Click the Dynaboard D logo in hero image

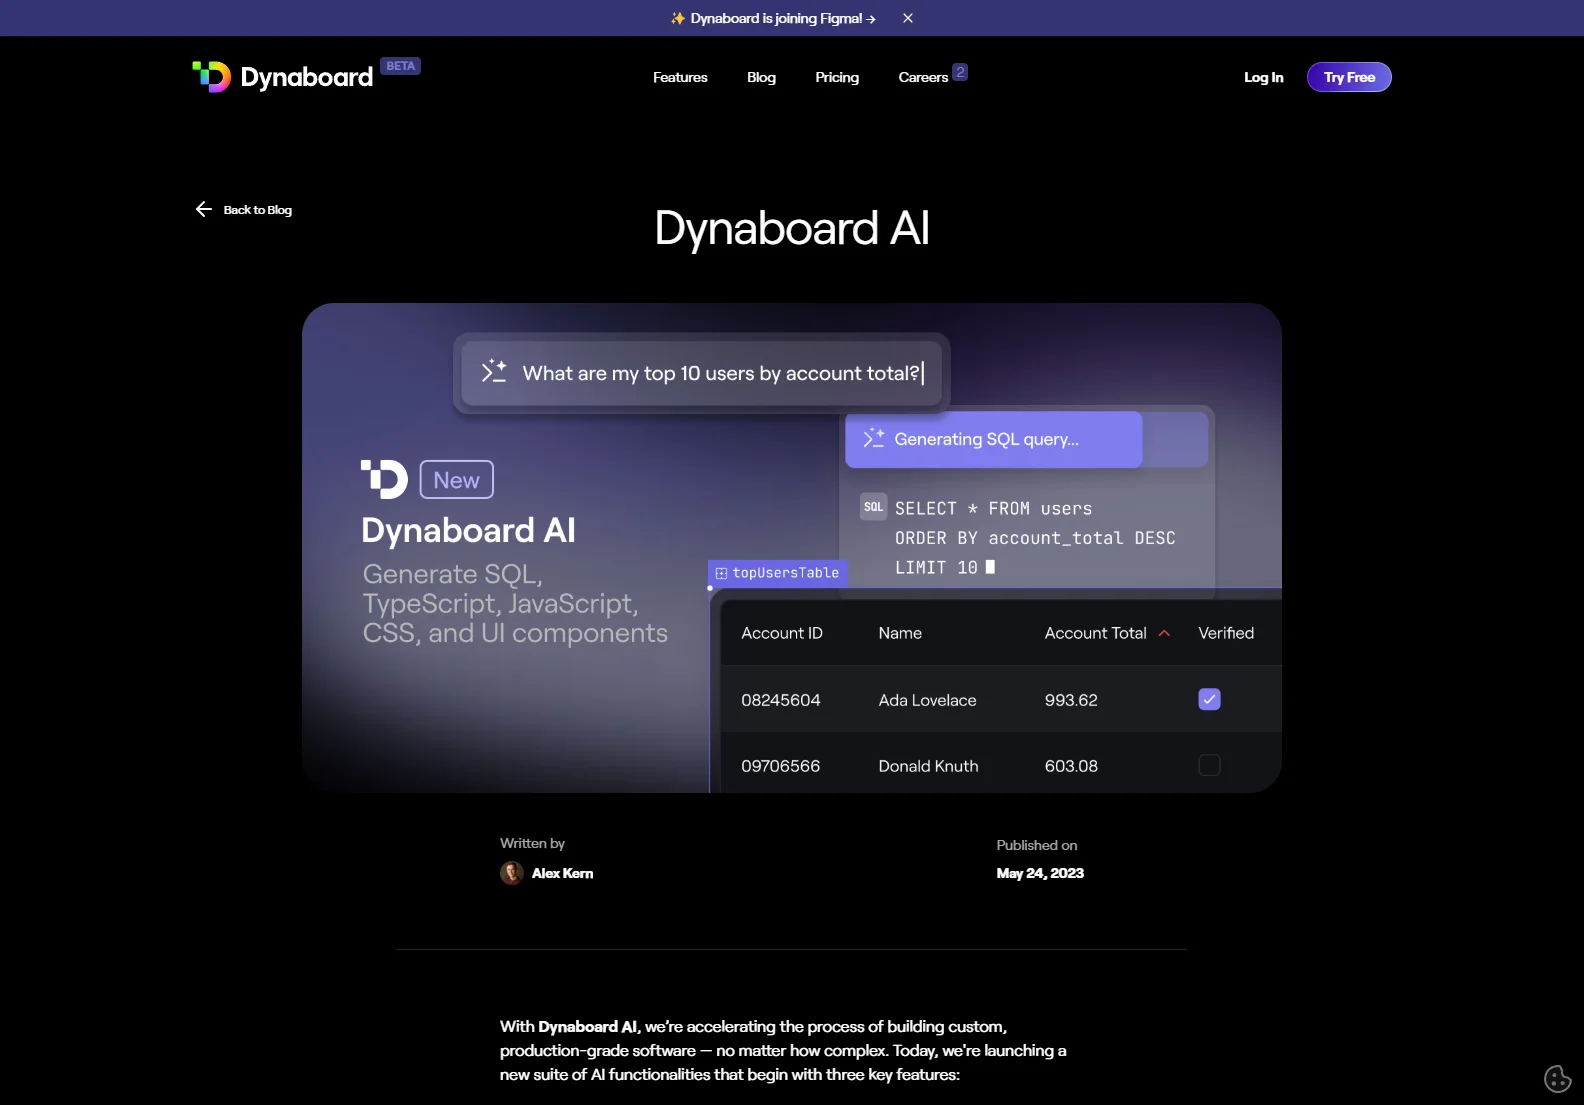tap(384, 479)
